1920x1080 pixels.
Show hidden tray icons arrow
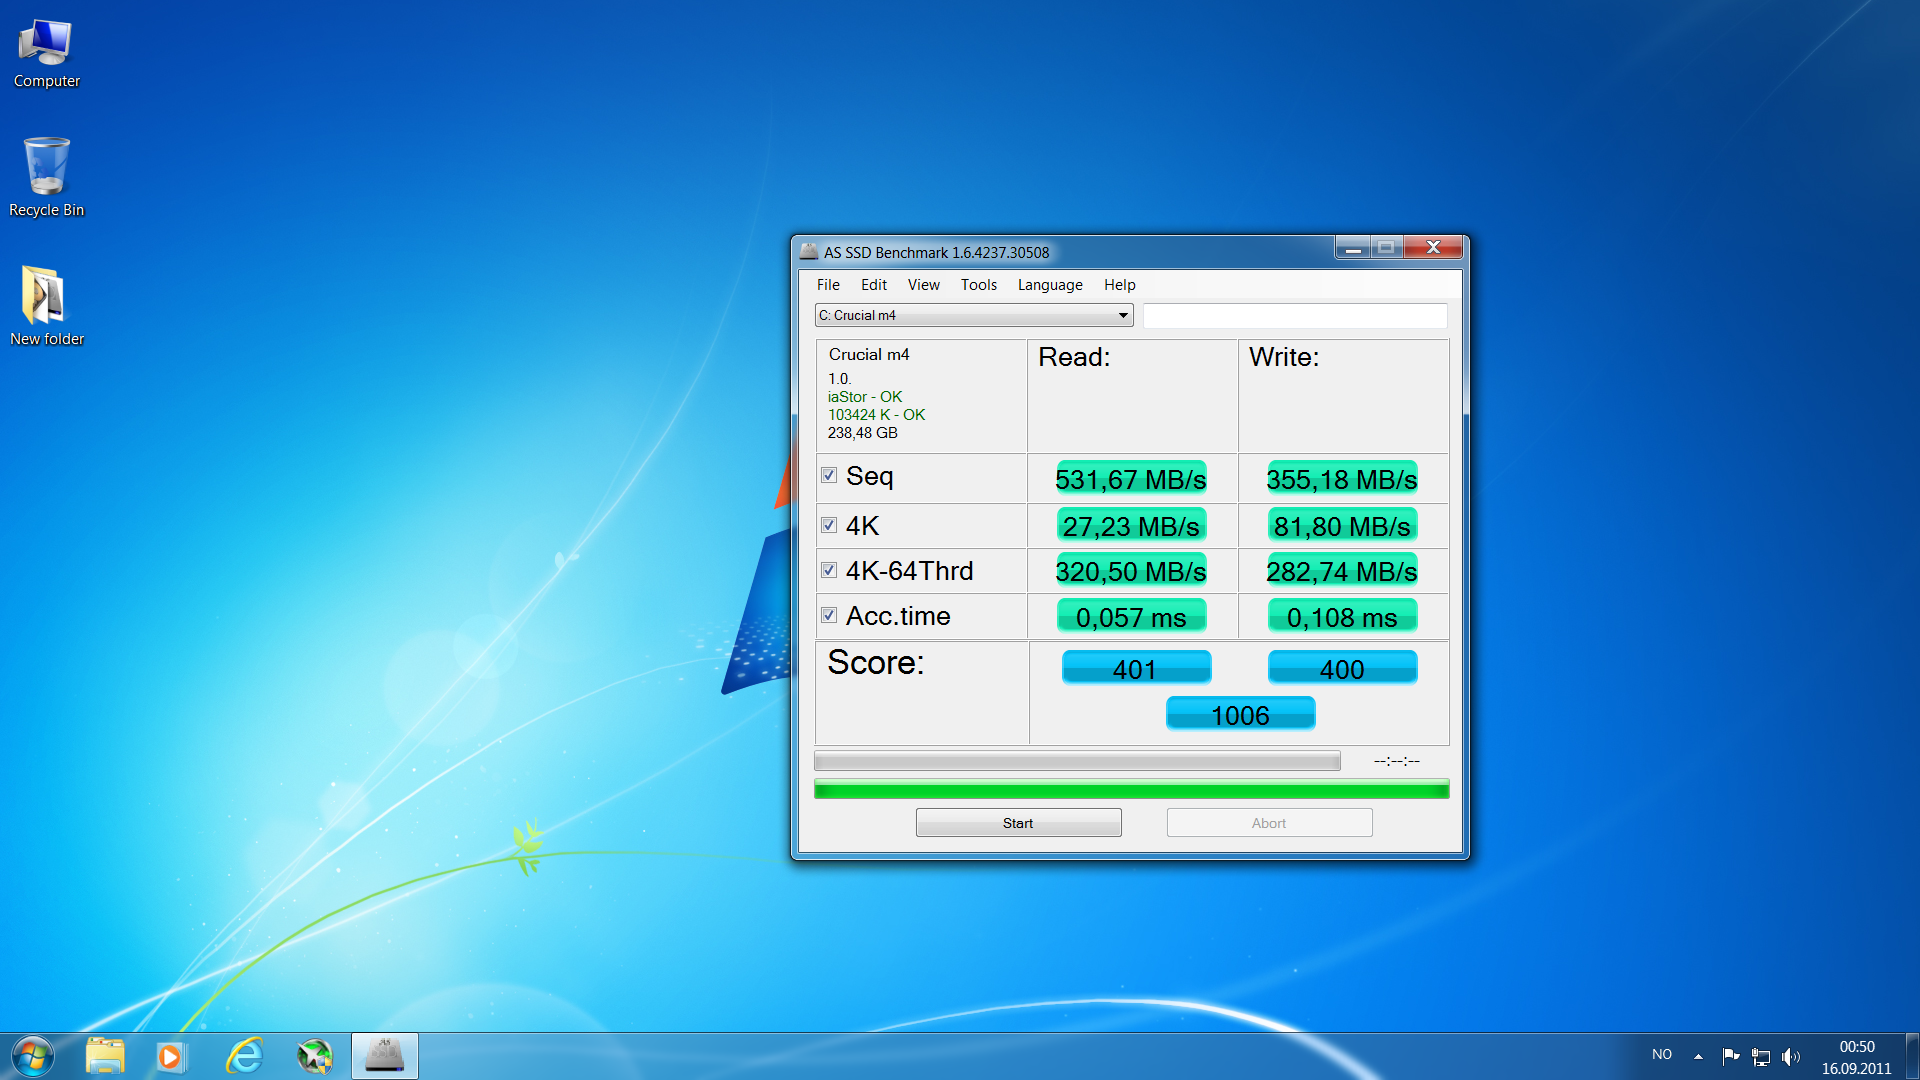[1698, 1056]
